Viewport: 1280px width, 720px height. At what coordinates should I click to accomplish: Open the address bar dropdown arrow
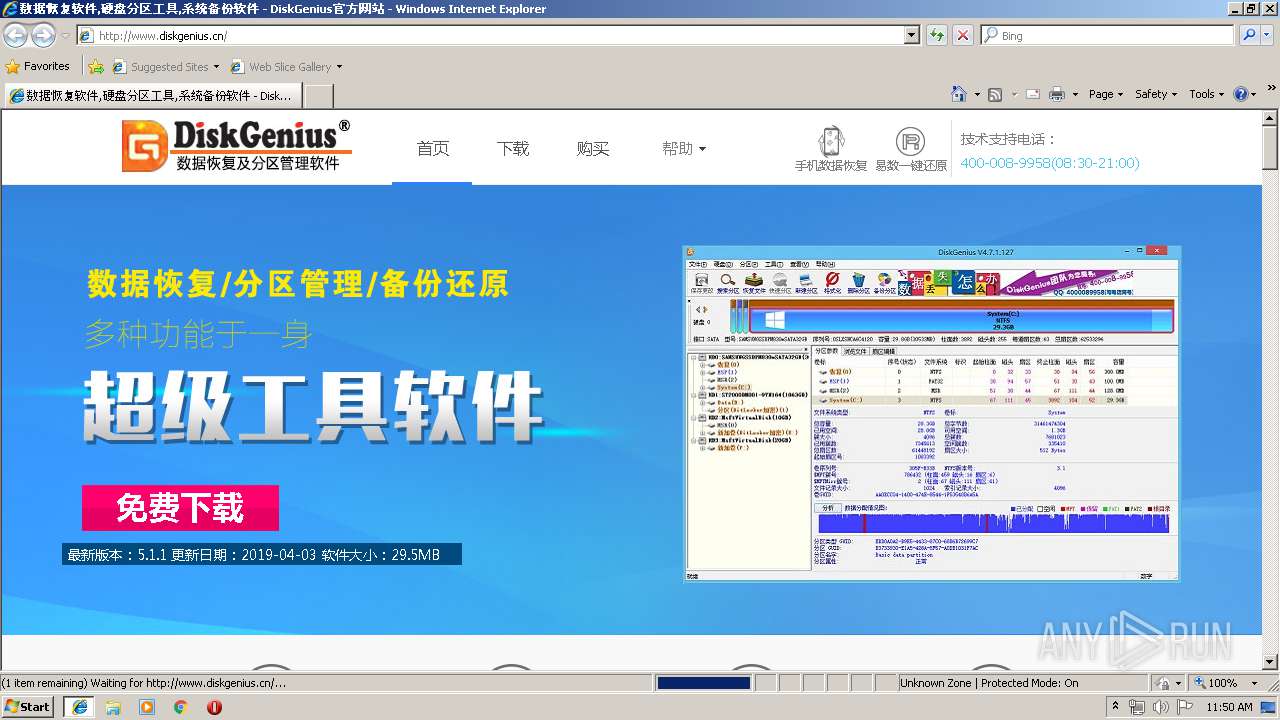point(911,35)
